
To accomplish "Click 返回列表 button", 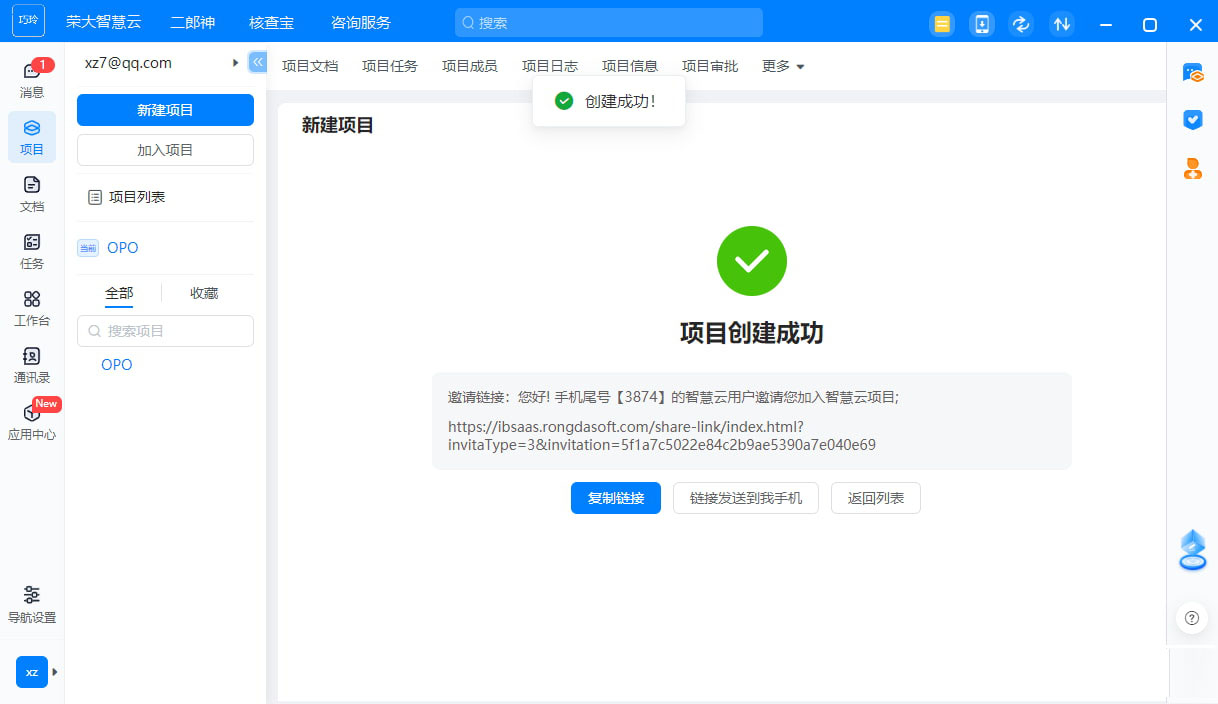I will coord(875,498).
